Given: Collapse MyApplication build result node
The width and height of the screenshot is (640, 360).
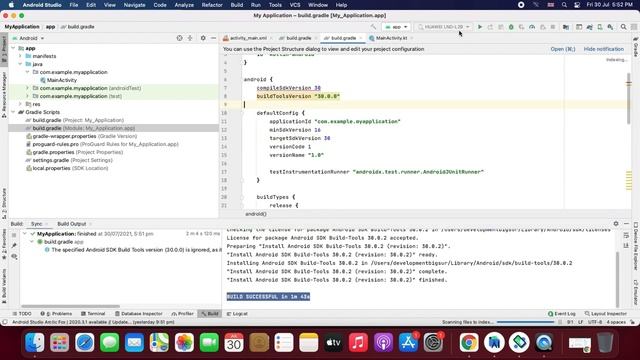Looking at the screenshot, I should click(25, 234).
